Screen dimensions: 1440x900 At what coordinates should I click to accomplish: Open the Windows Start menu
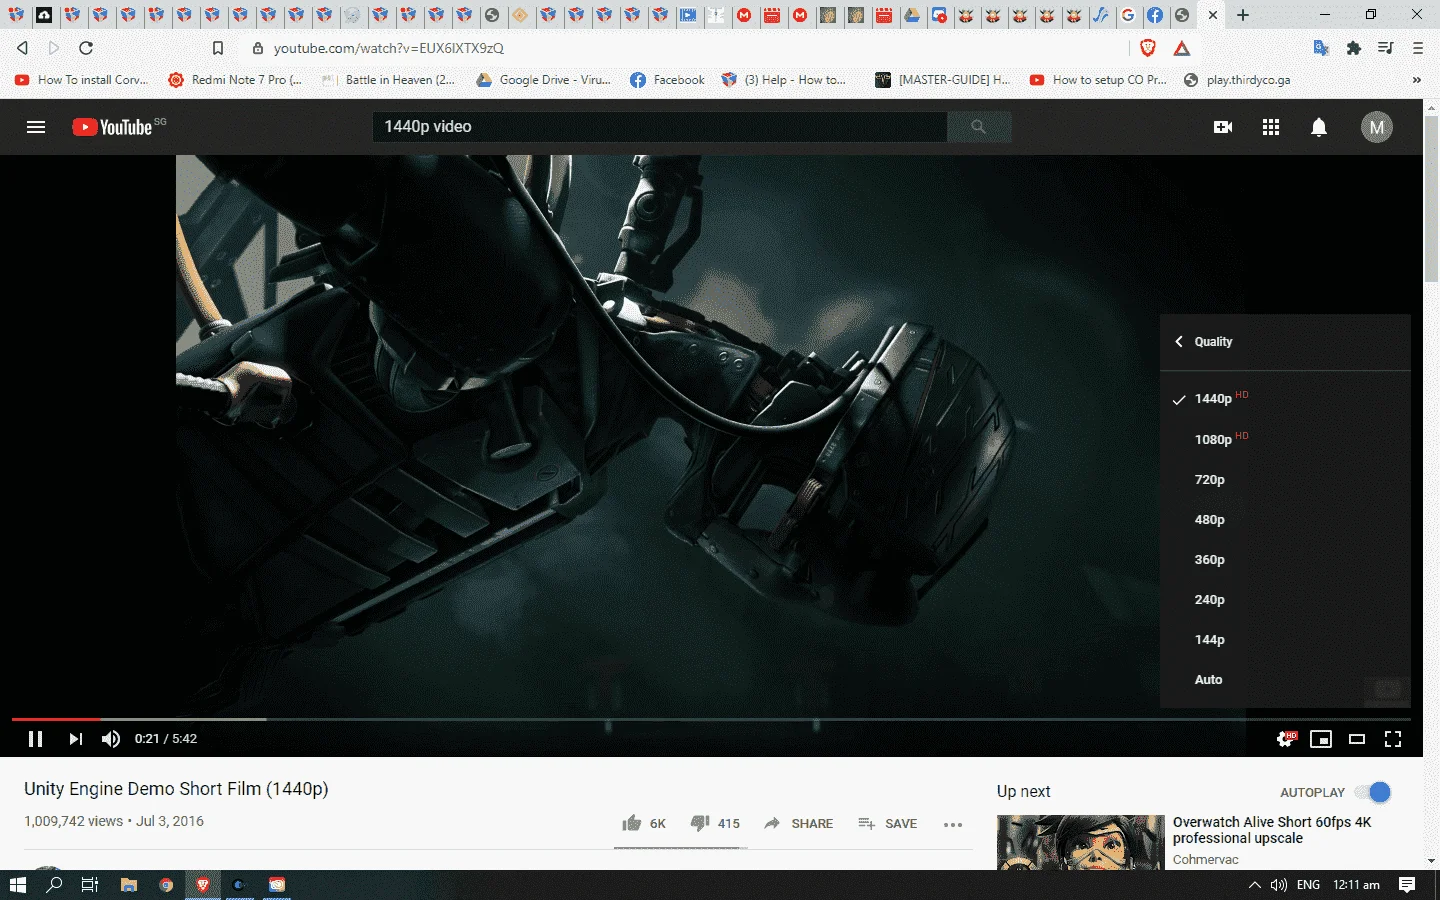17,885
